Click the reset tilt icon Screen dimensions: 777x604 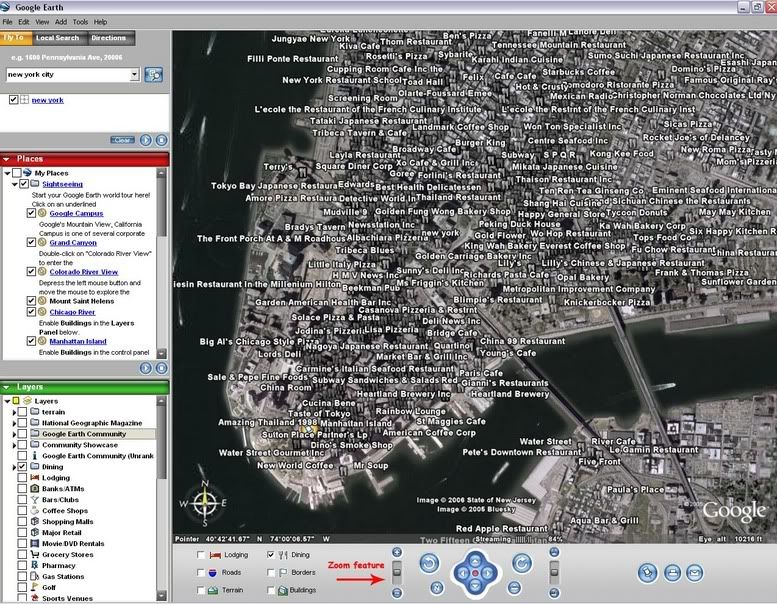(514, 588)
